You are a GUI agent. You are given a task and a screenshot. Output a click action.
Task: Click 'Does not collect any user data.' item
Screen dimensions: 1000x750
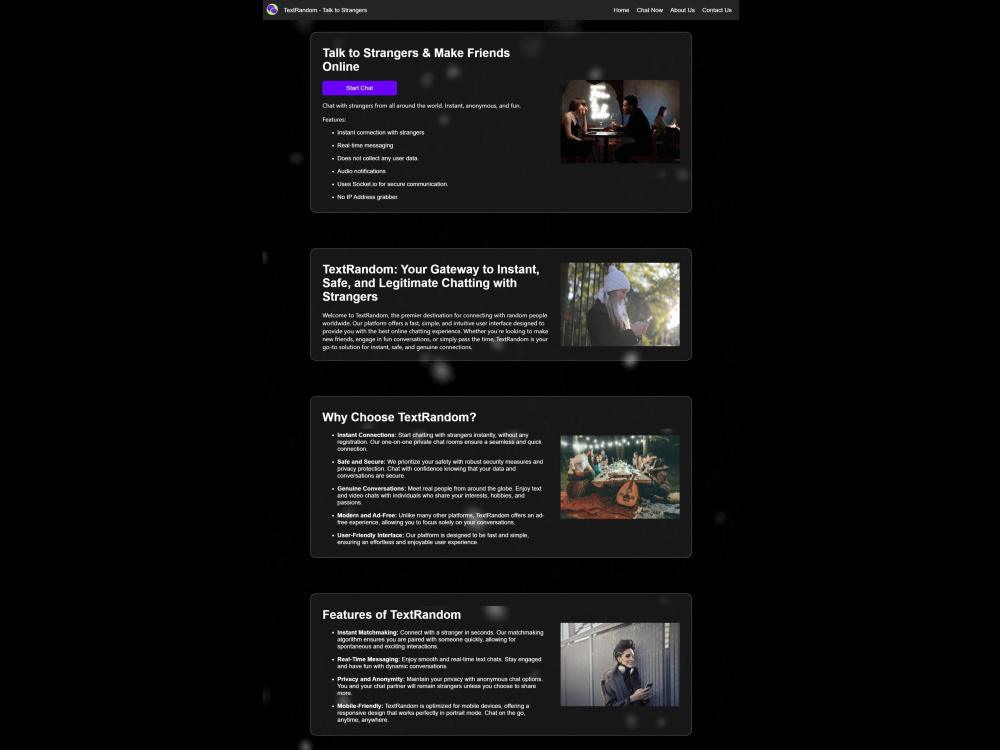click(x=378, y=158)
